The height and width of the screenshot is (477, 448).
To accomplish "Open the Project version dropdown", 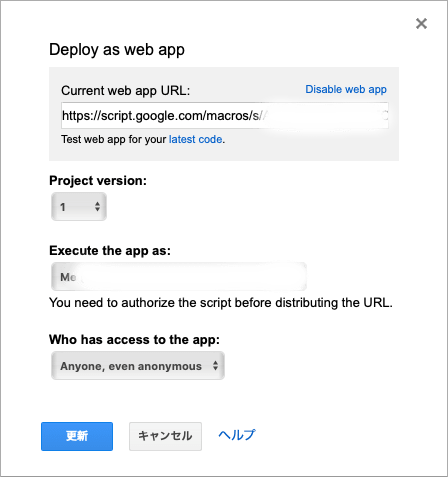I will (79, 207).
